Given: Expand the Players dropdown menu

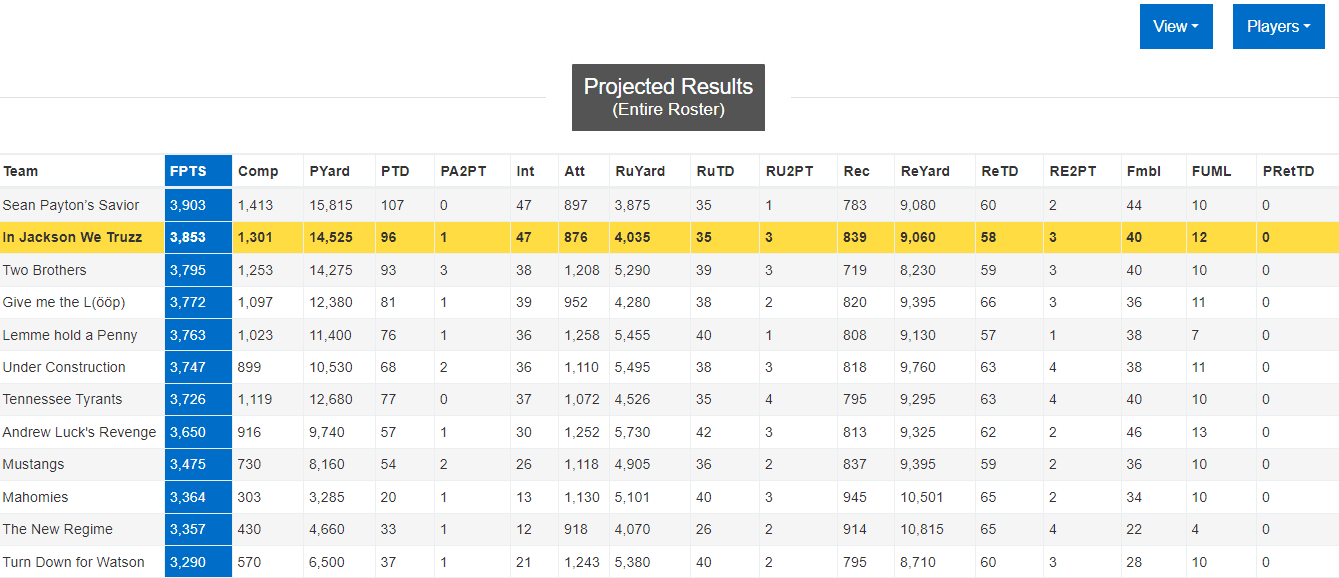Looking at the screenshot, I should 1278,27.
